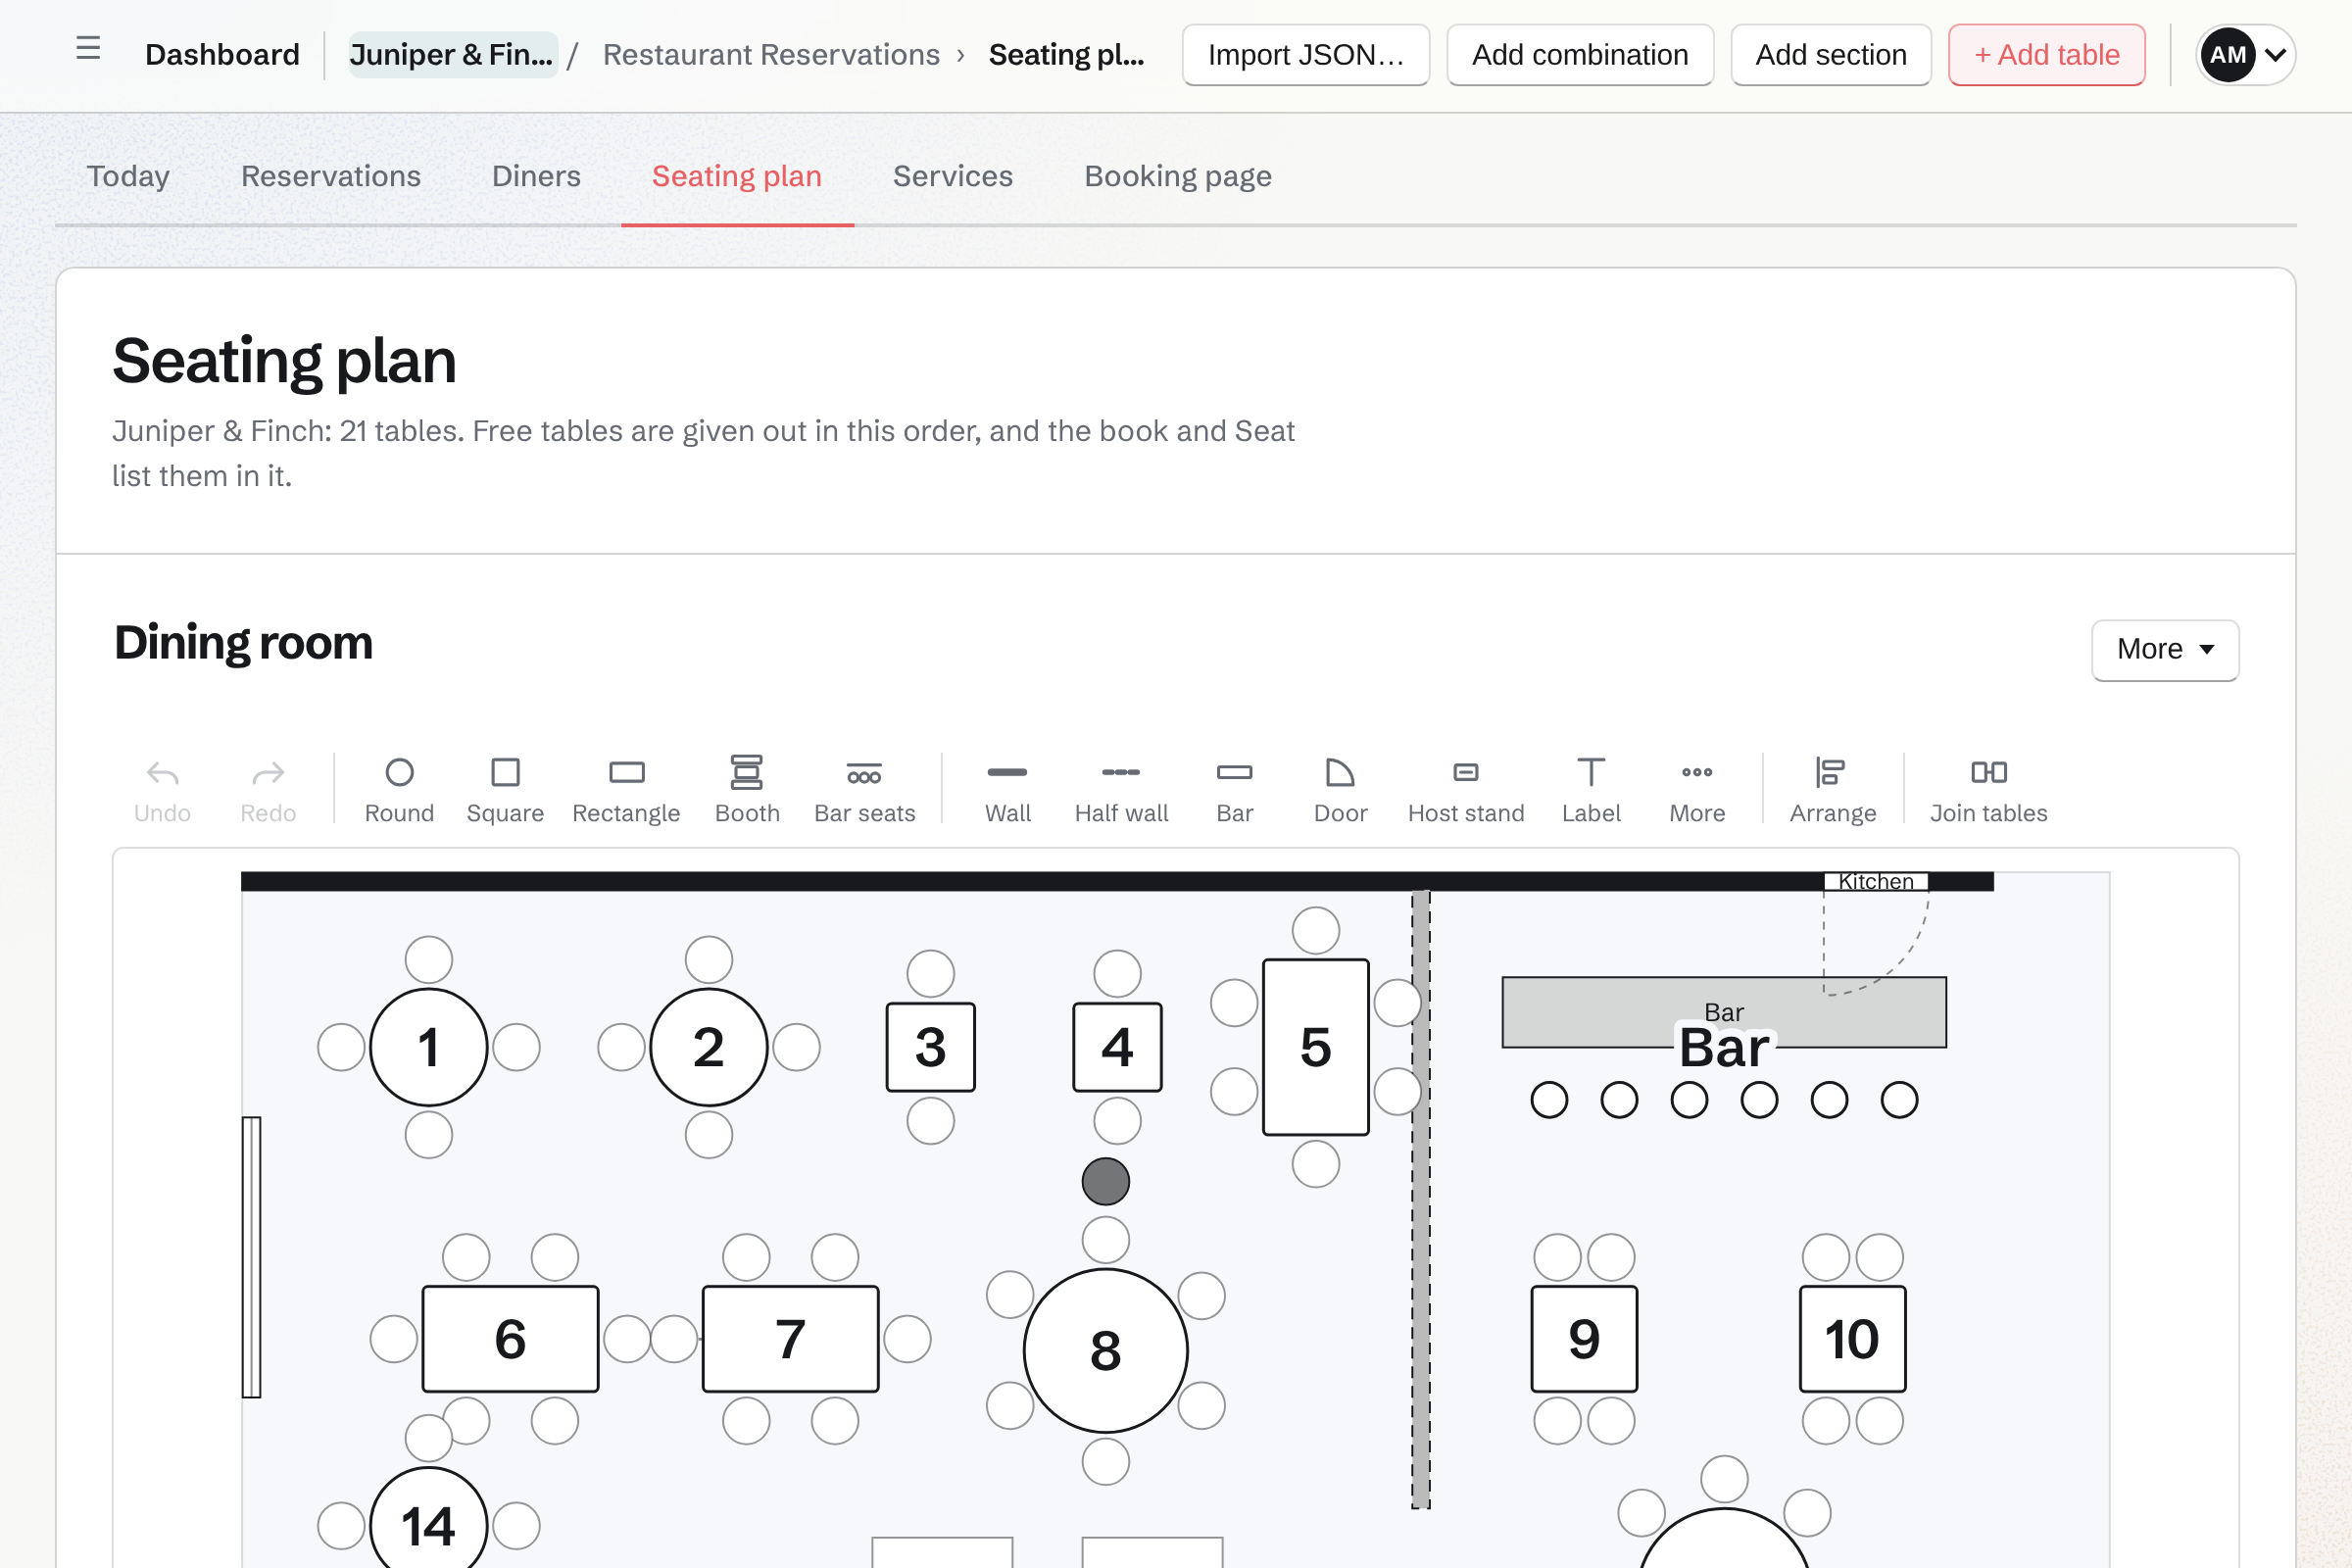This screenshot has height=1568, width=2352.
Task: Select the Wall tool
Action: click(x=1007, y=790)
